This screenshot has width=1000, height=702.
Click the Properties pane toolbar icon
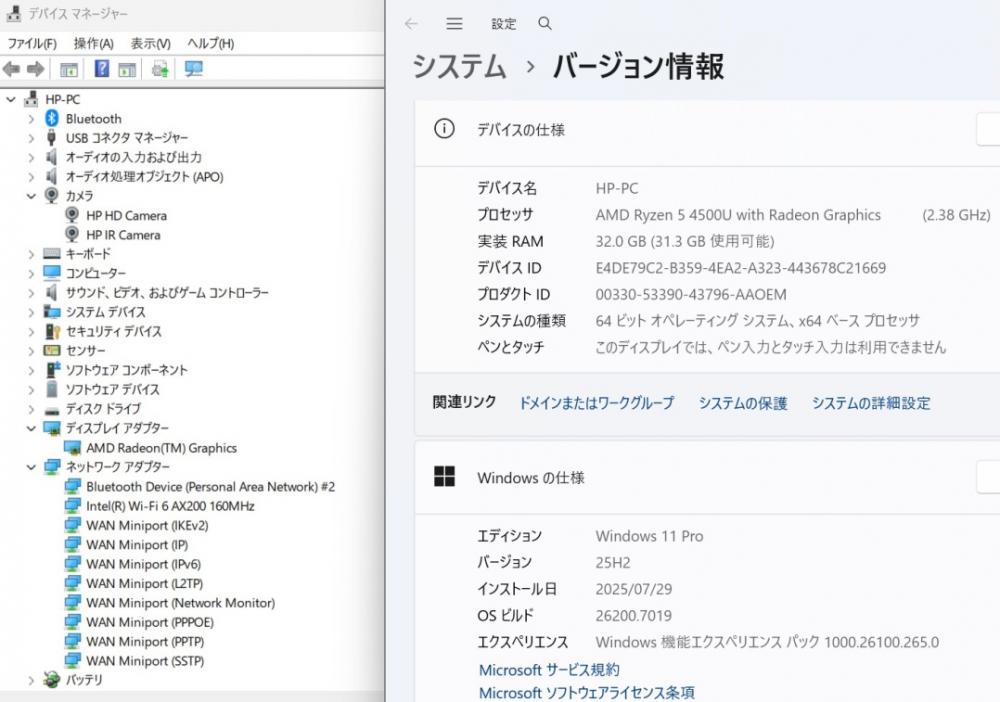tap(127, 69)
